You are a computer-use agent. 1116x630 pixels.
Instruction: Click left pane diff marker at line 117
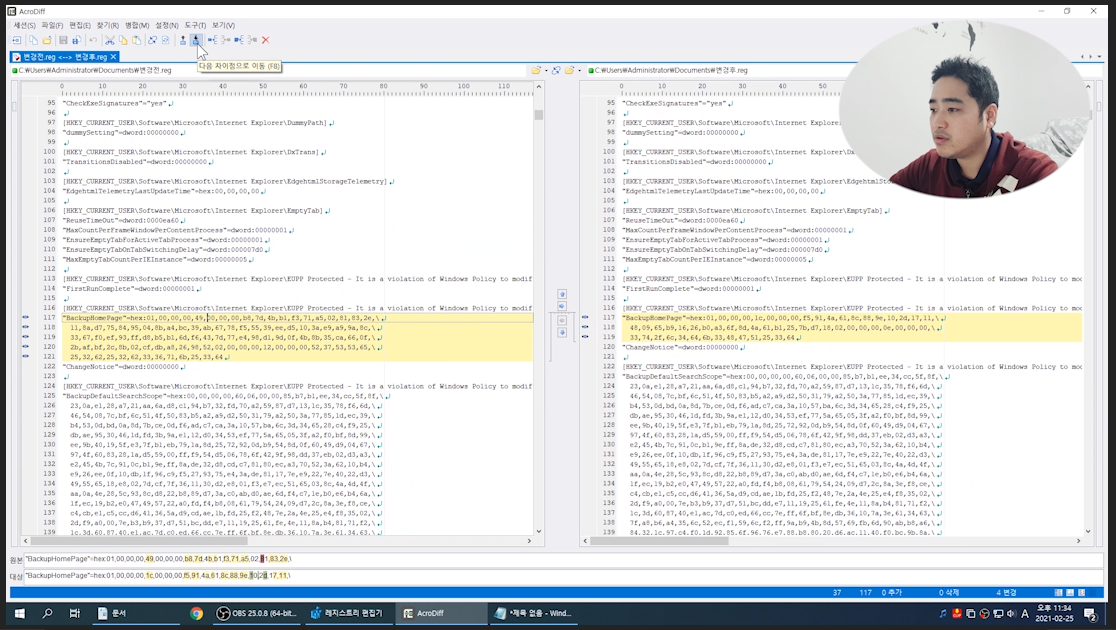(26, 317)
